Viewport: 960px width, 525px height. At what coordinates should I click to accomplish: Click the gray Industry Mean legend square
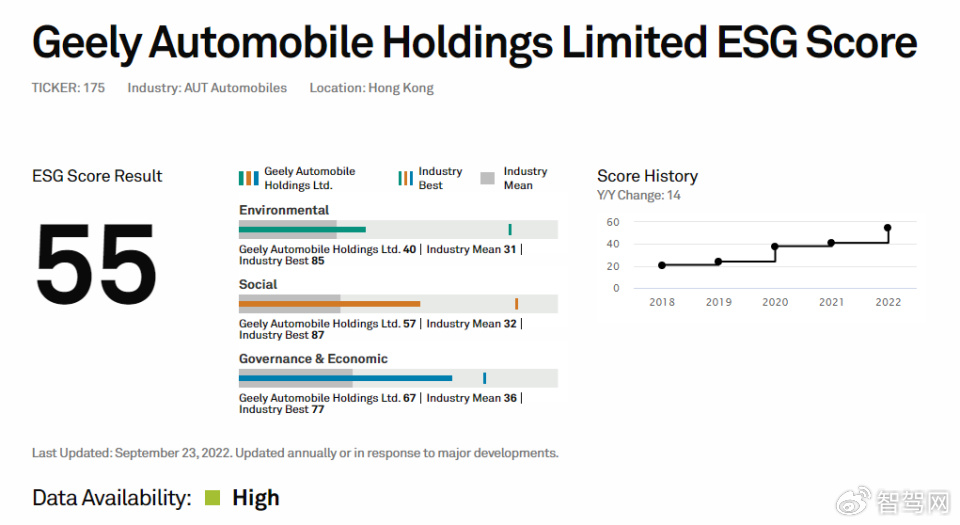(x=487, y=178)
